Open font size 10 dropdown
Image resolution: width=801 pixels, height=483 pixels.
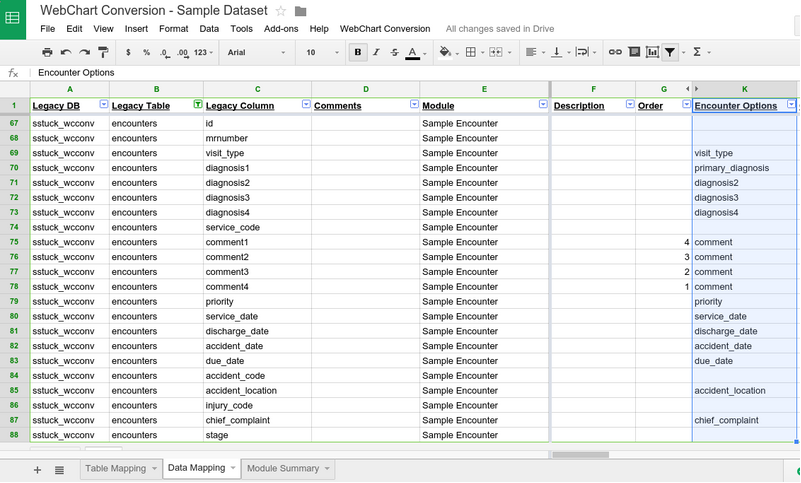320,52
